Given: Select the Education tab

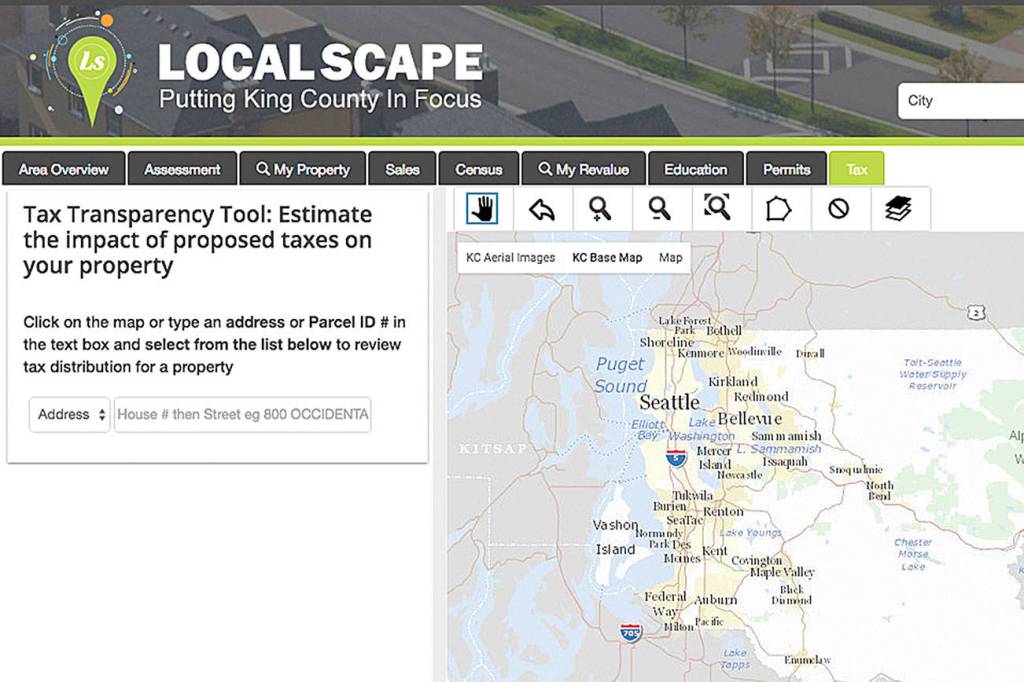Looking at the screenshot, I should coord(696,169).
